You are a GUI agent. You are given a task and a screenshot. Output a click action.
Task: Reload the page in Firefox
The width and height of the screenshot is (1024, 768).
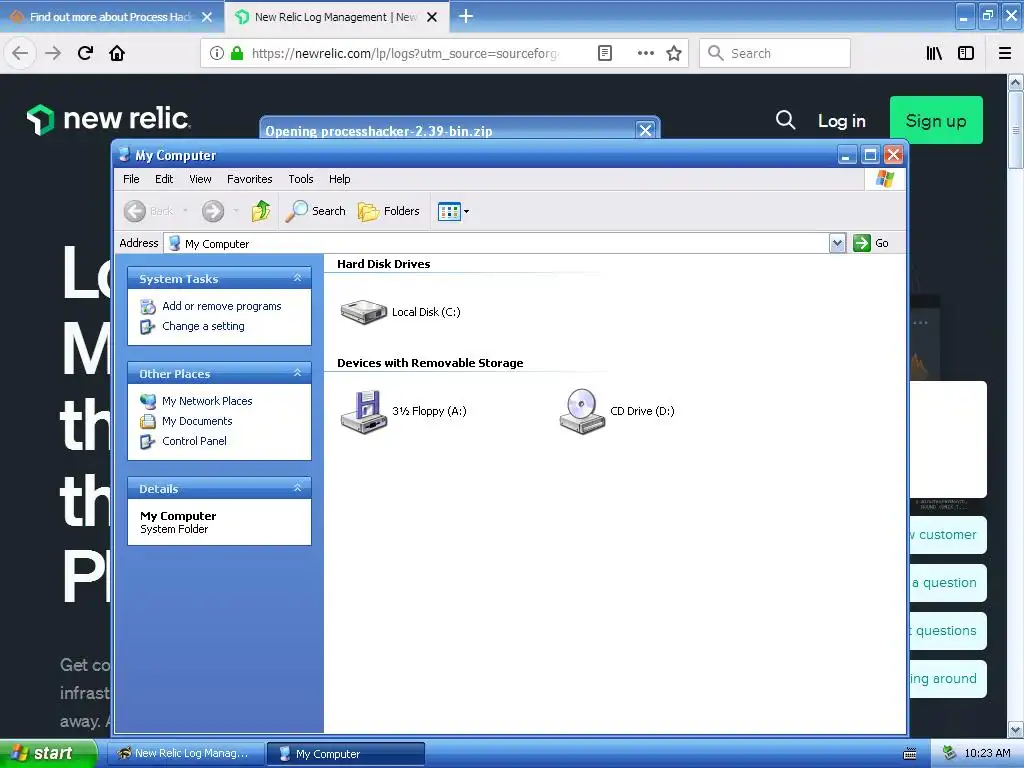tap(85, 53)
